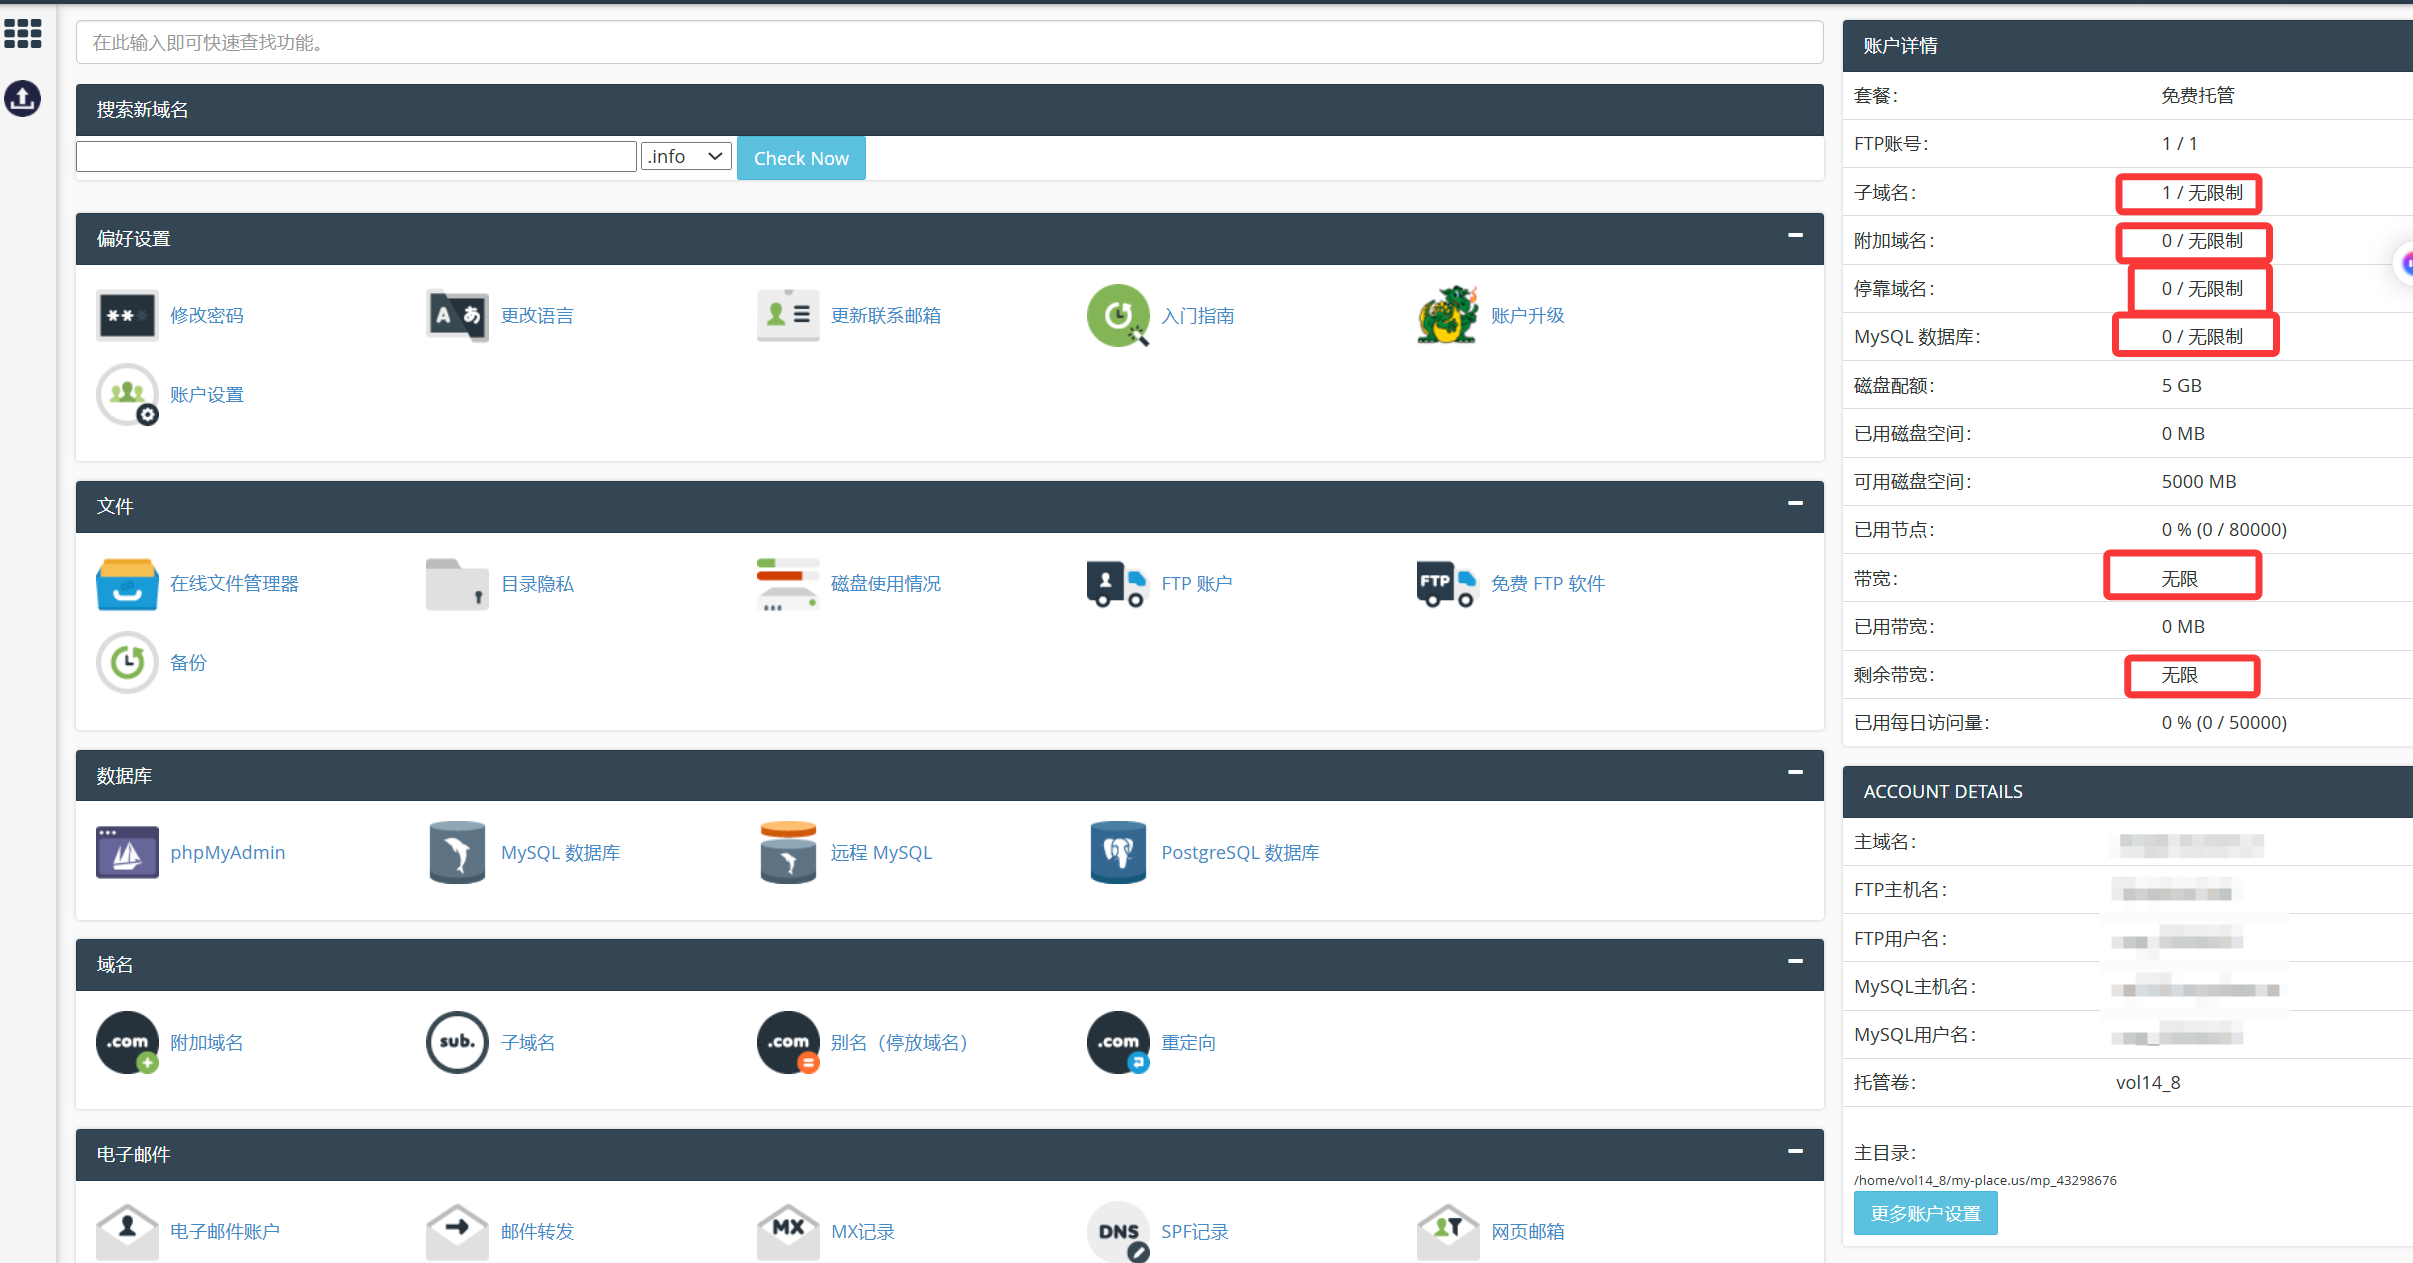2413x1263 pixels.
Task: Open the apps grid icon in sidebar
Action: [23, 34]
